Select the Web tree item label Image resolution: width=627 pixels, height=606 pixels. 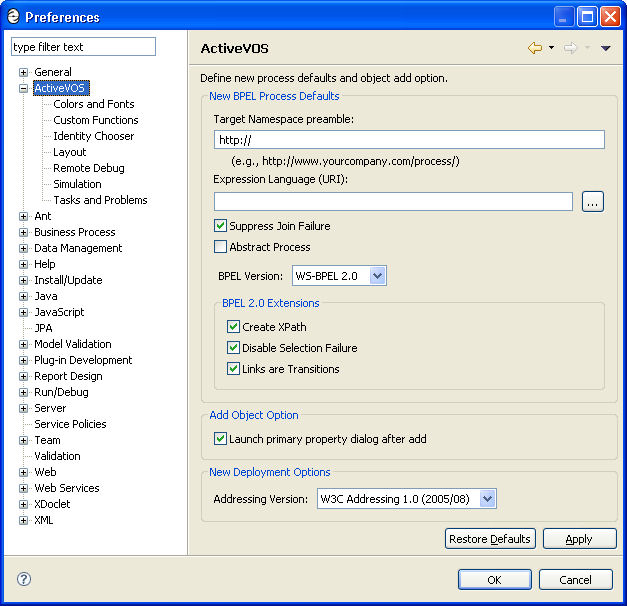[x=45, y=472]
